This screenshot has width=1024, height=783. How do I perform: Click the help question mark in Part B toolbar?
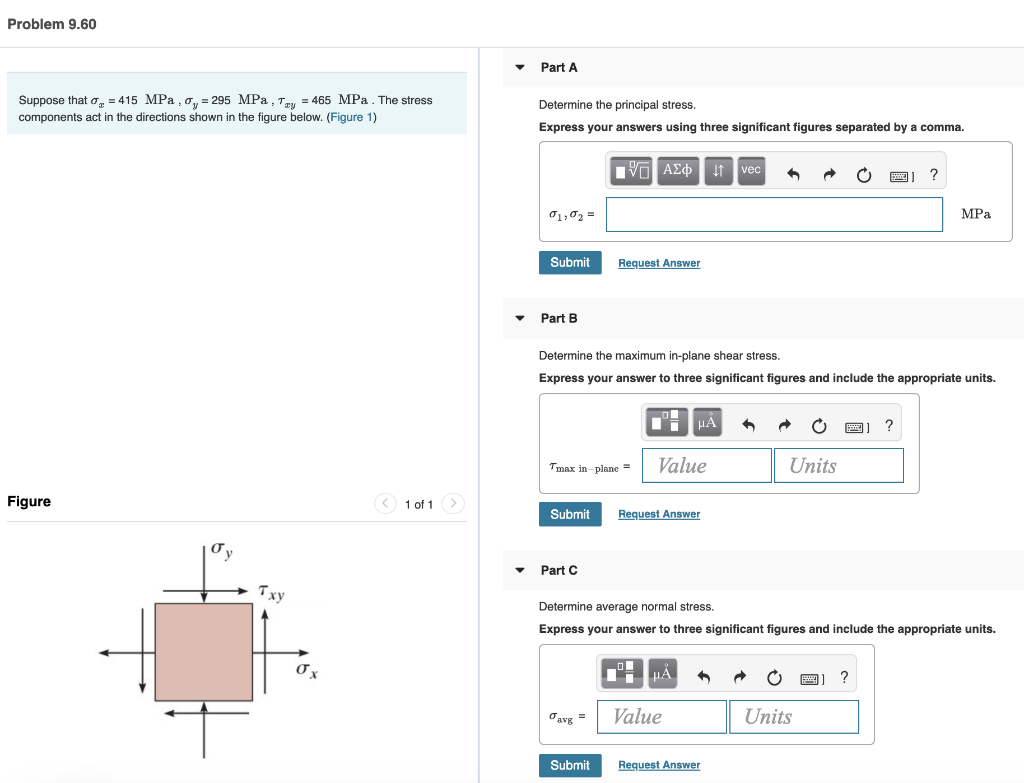(x=888, y=425)
